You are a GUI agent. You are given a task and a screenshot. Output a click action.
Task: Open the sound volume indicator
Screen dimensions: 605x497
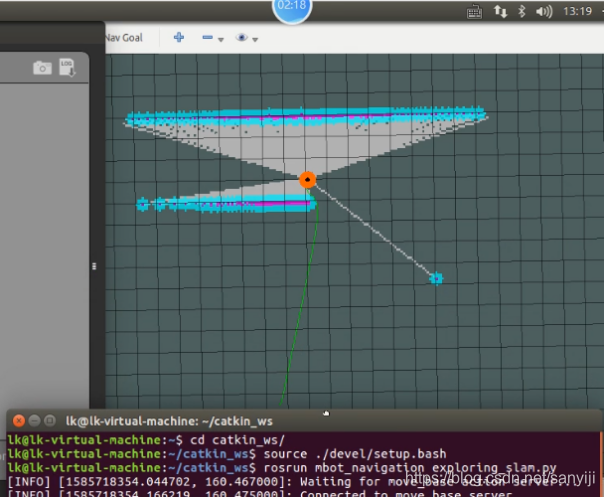click(544, 12)
